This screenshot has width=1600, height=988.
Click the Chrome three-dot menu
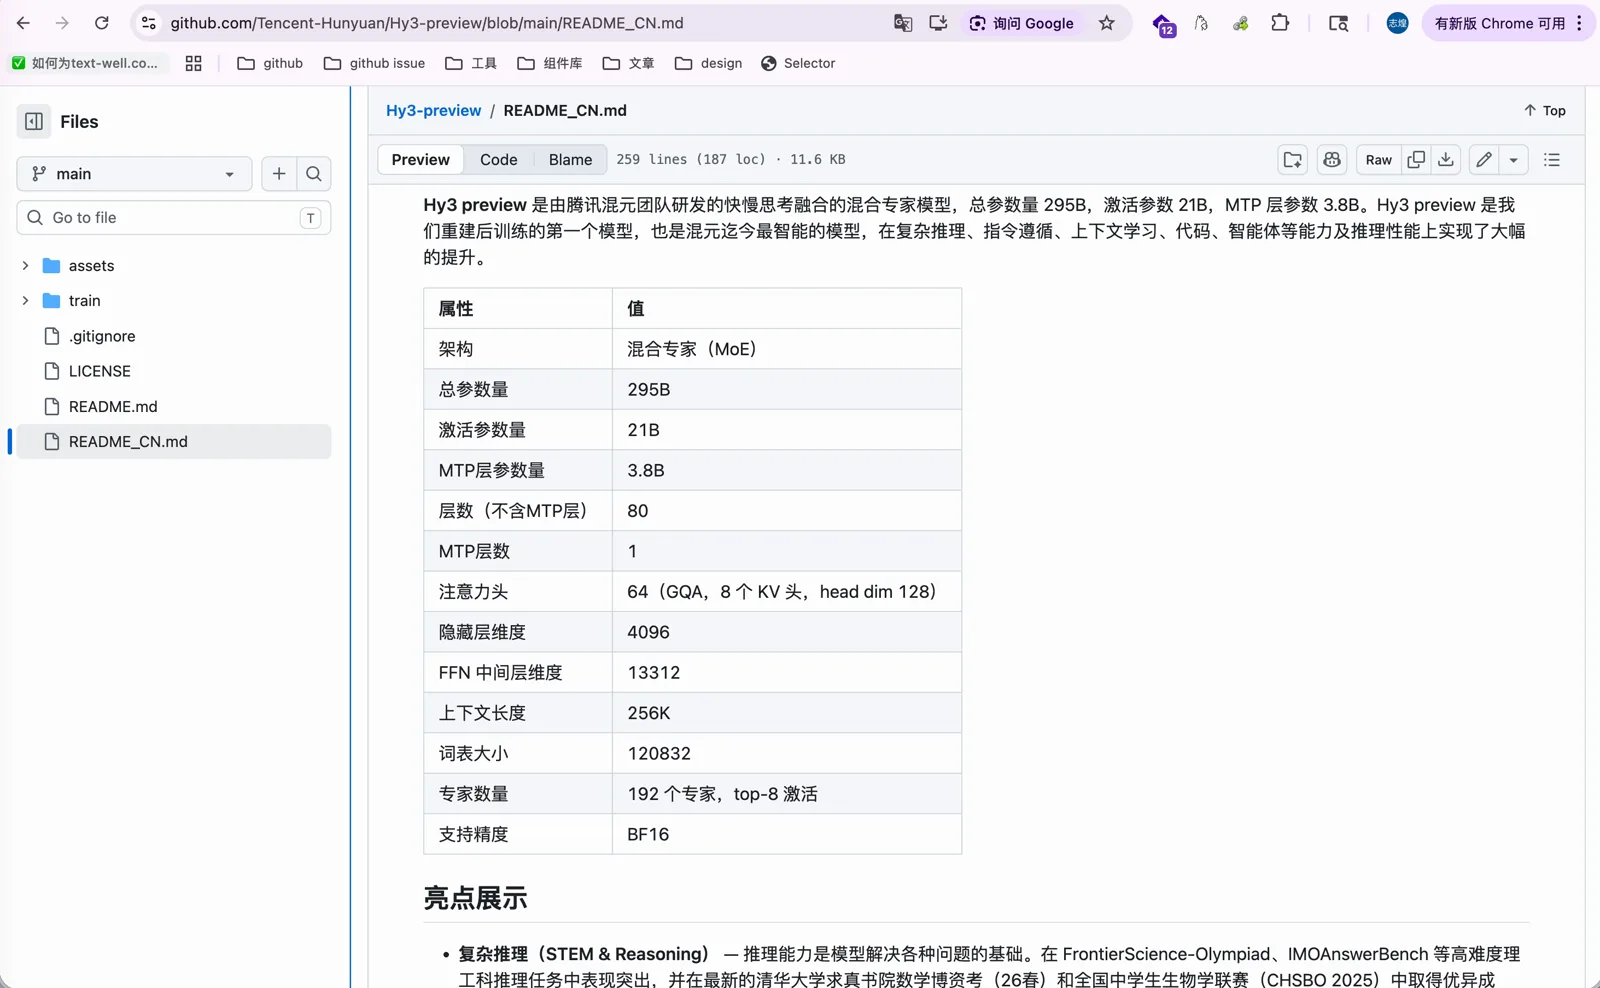[x=1580, y=23]
